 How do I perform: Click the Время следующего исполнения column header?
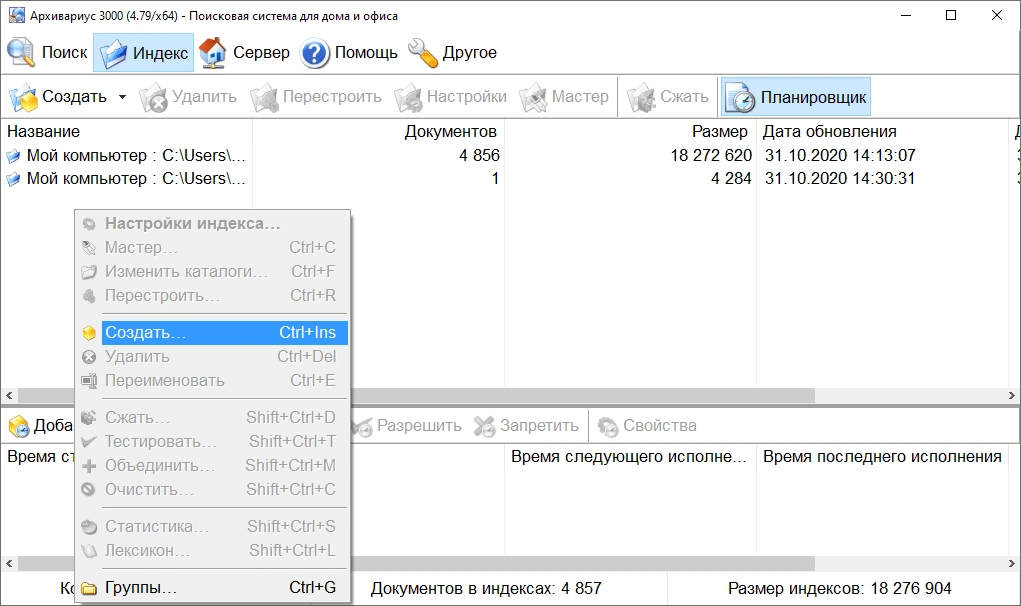coord(630,457)
